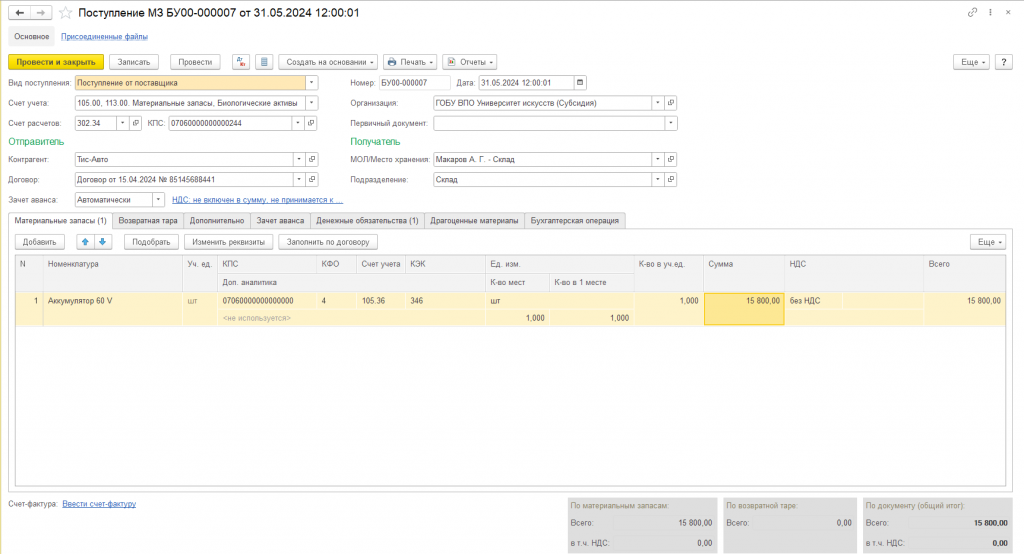Open the Печать menu button
Image resolution: width=1024 pixels, height=554 pixels.
coord(410,62)
